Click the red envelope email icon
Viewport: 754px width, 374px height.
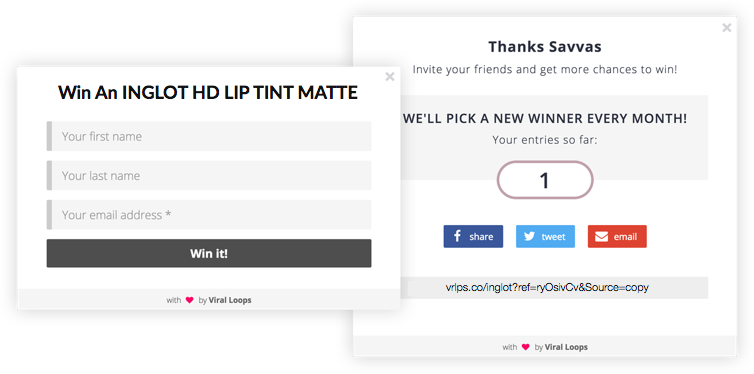coord(602,237)
